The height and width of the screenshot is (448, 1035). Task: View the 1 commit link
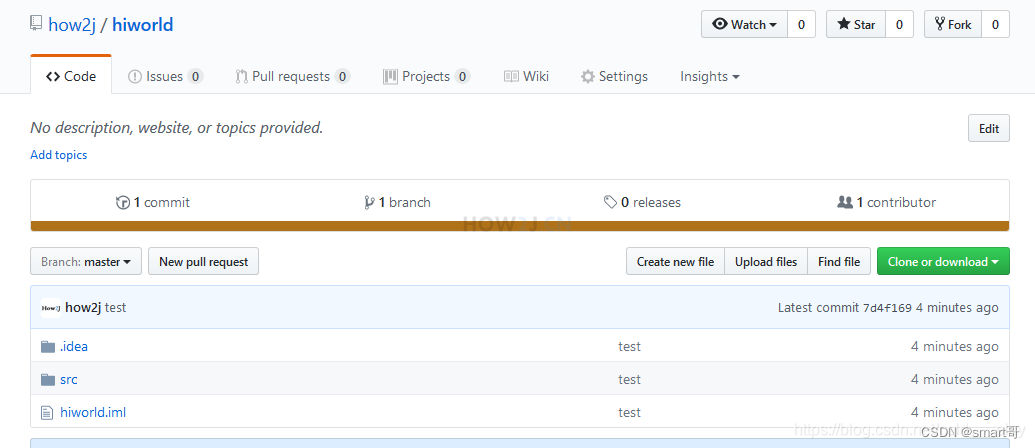point(153,203)
